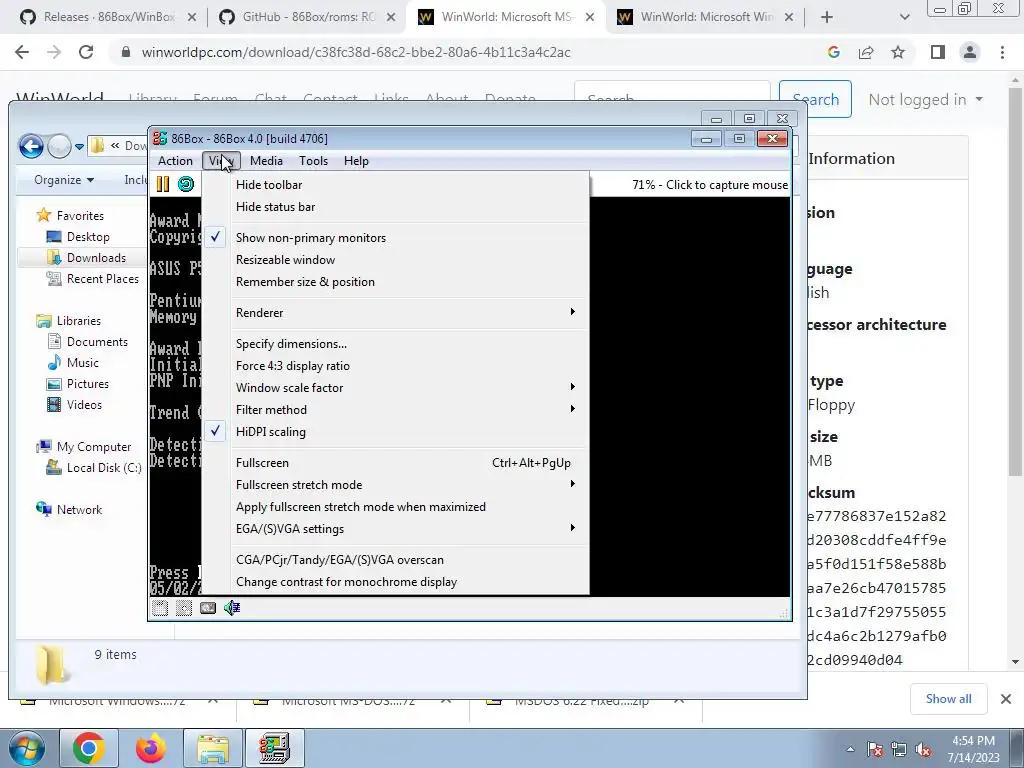The height and width of the screenshot is (768, 1024).
Task: Pause emulation with the toolbar pause icon
Action: [163, 185]
